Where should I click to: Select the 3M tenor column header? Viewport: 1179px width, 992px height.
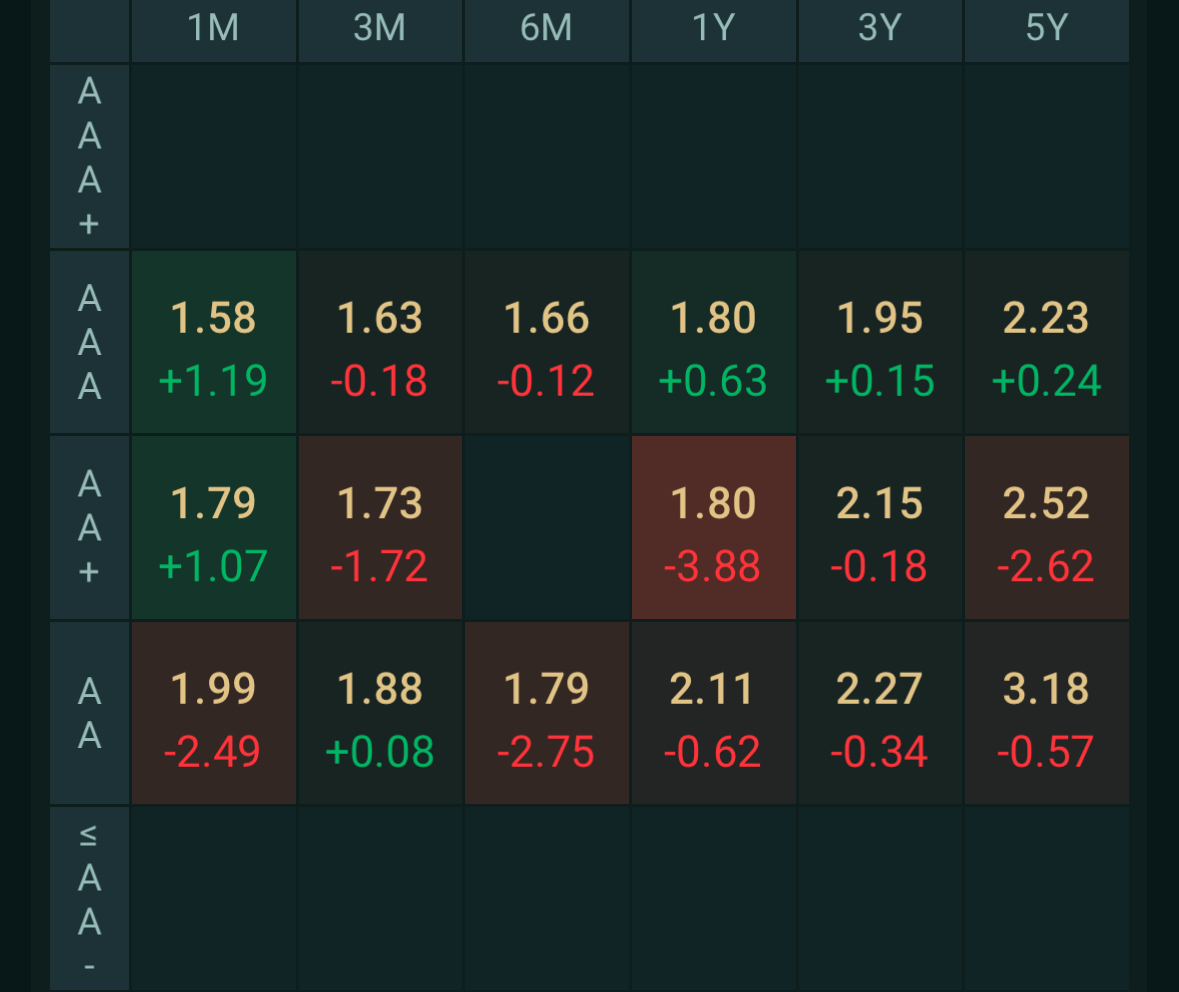coord(380,29)
